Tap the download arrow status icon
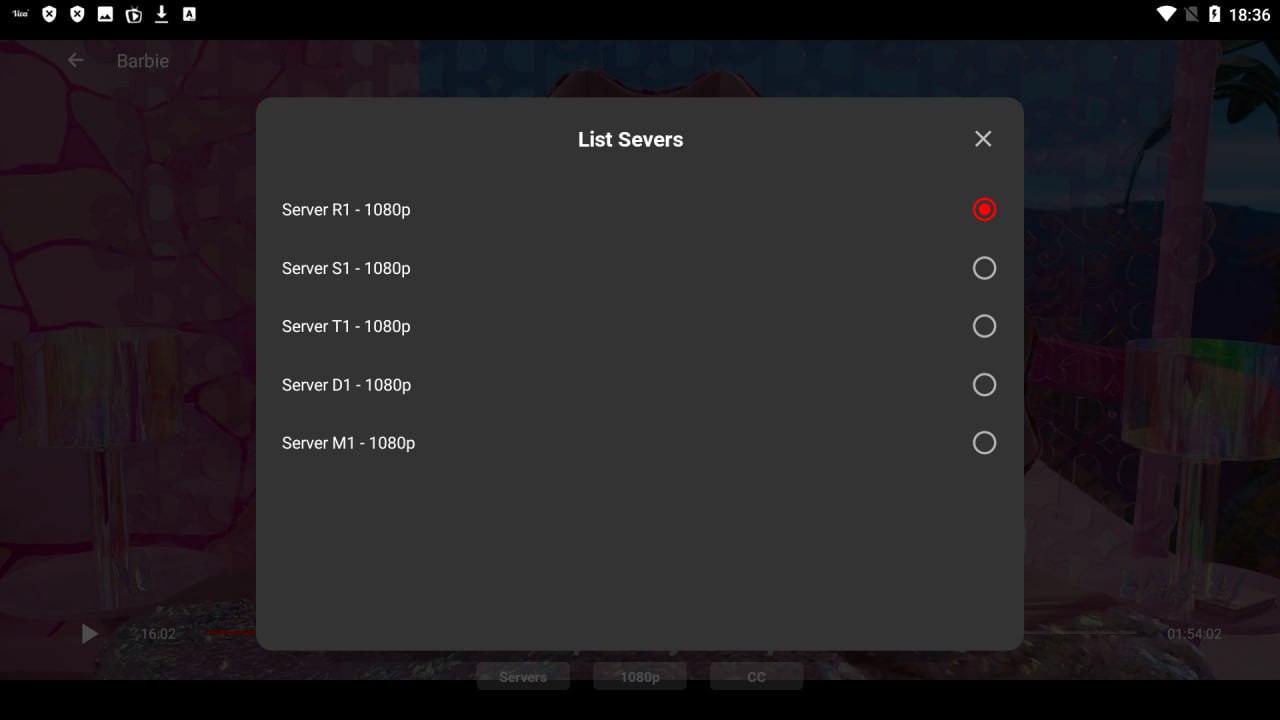Screen dimensions: 1280x720 pyautogui.click(x=161, y=14)
